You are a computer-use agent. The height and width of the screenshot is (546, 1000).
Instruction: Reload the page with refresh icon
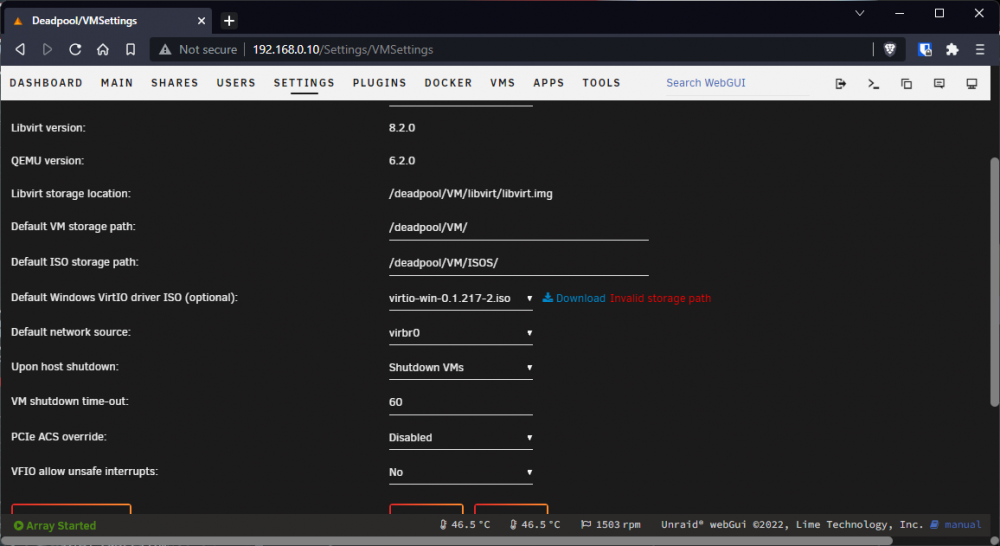(75, 49)
